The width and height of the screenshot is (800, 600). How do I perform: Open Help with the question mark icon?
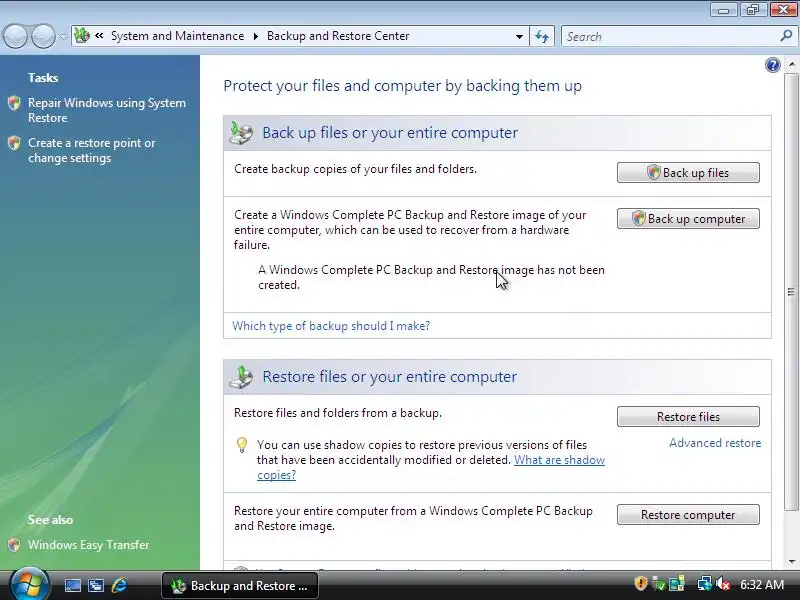[x=772, y=65]
